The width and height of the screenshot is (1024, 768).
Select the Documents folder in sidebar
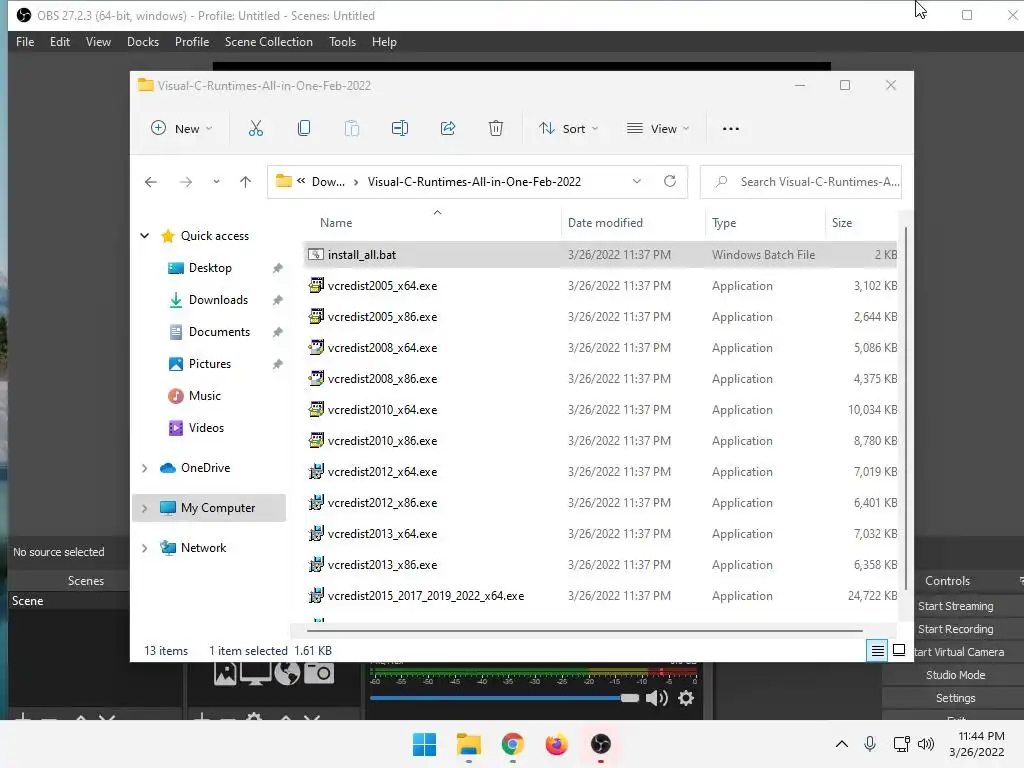pyautogui.click(x=219, y=332)
